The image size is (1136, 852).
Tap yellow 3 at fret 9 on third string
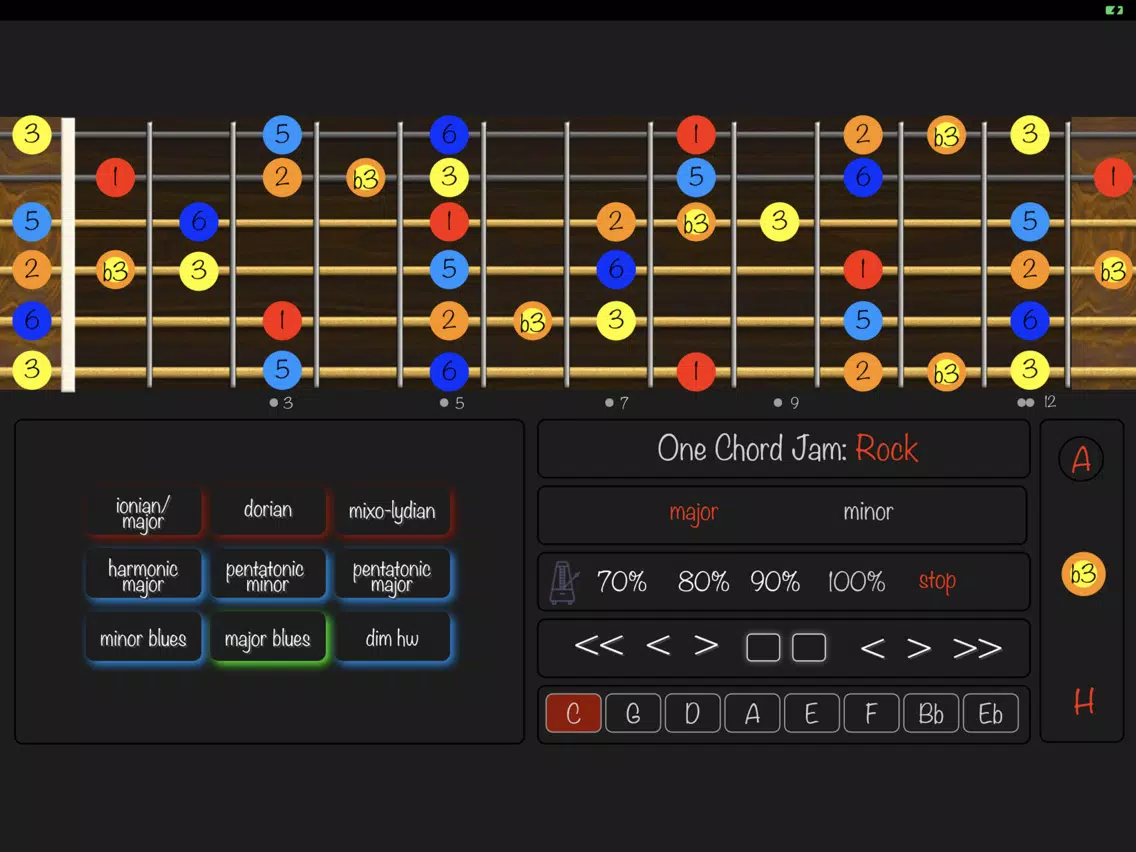[x=780, y=222]
